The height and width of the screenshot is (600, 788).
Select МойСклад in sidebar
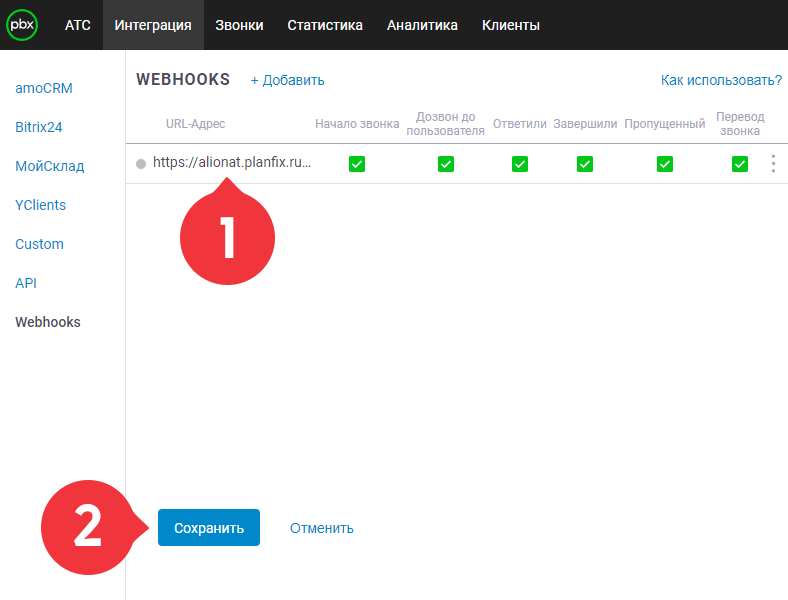[50, 166]
